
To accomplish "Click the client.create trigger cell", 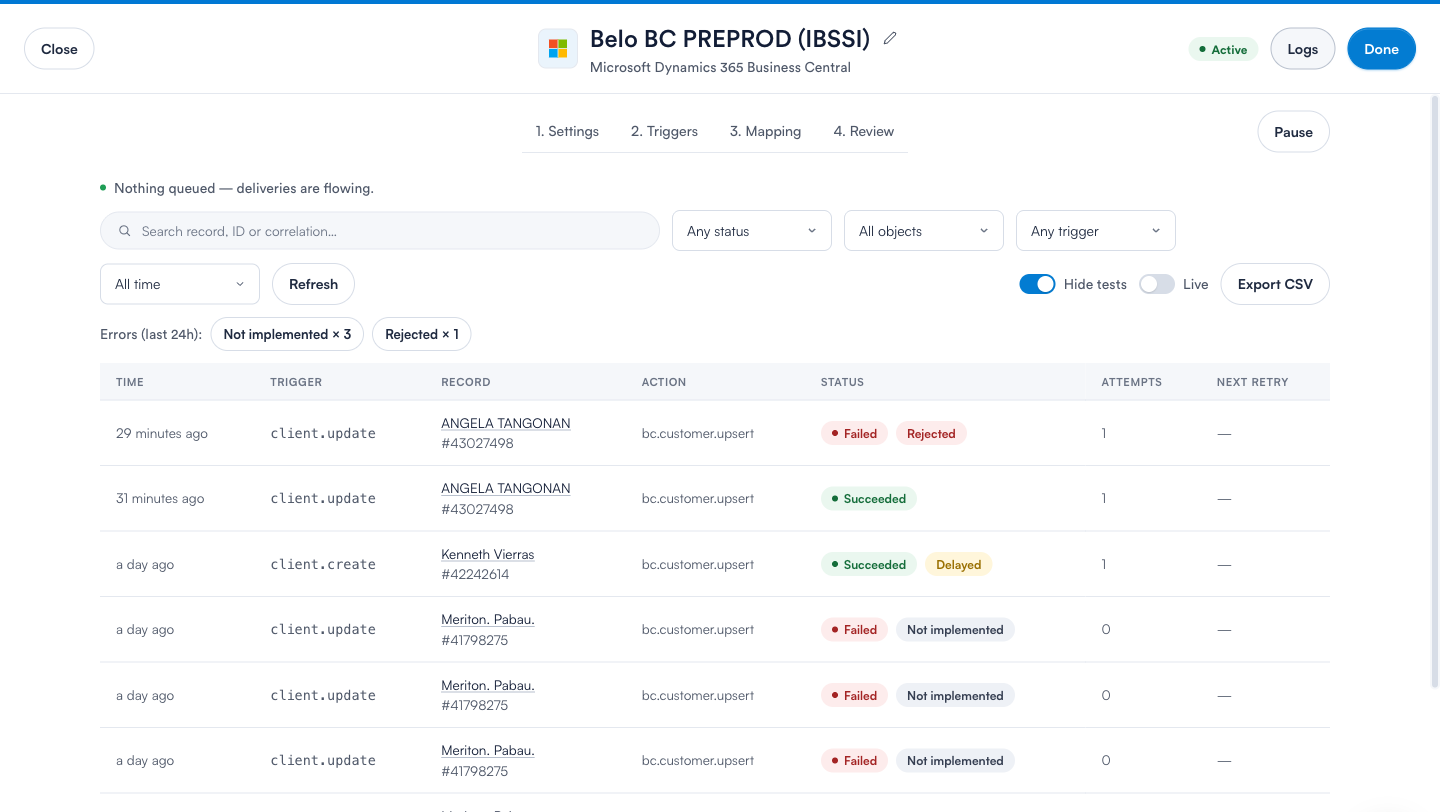I will (x=323, y=564).
